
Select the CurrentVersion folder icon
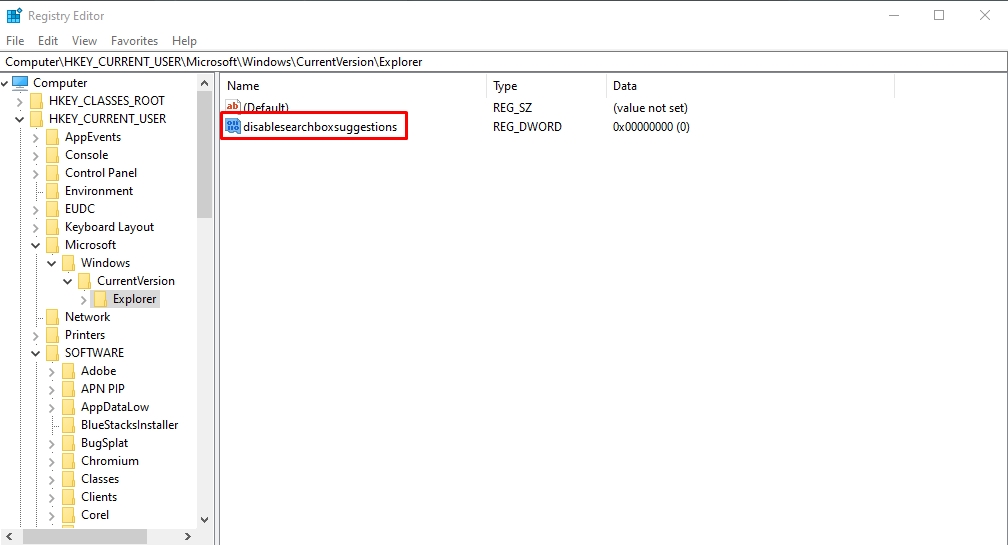(84, 281)
